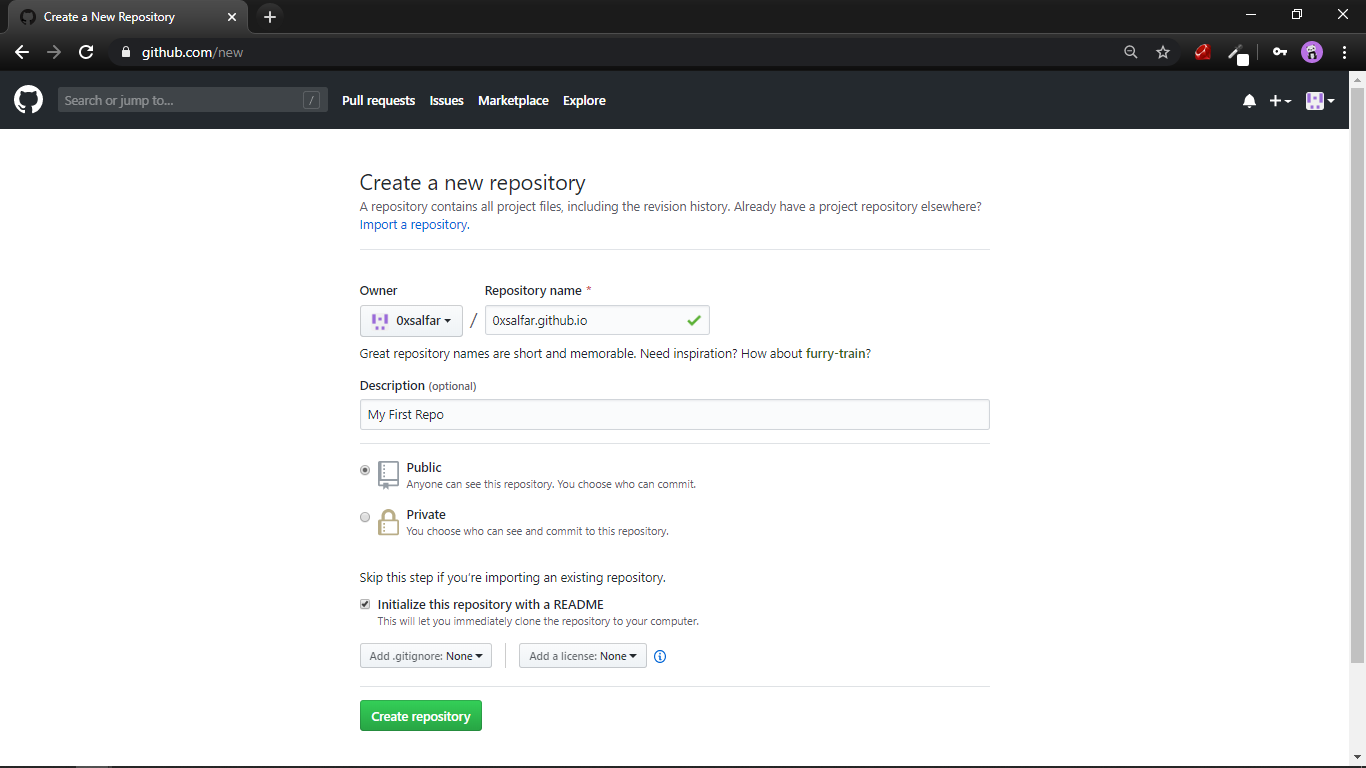Click the zoom magnifier icon in address bar
The width and height of the screenshot is (1366, 768).
pyautogui.click(x=1131, y=52)
